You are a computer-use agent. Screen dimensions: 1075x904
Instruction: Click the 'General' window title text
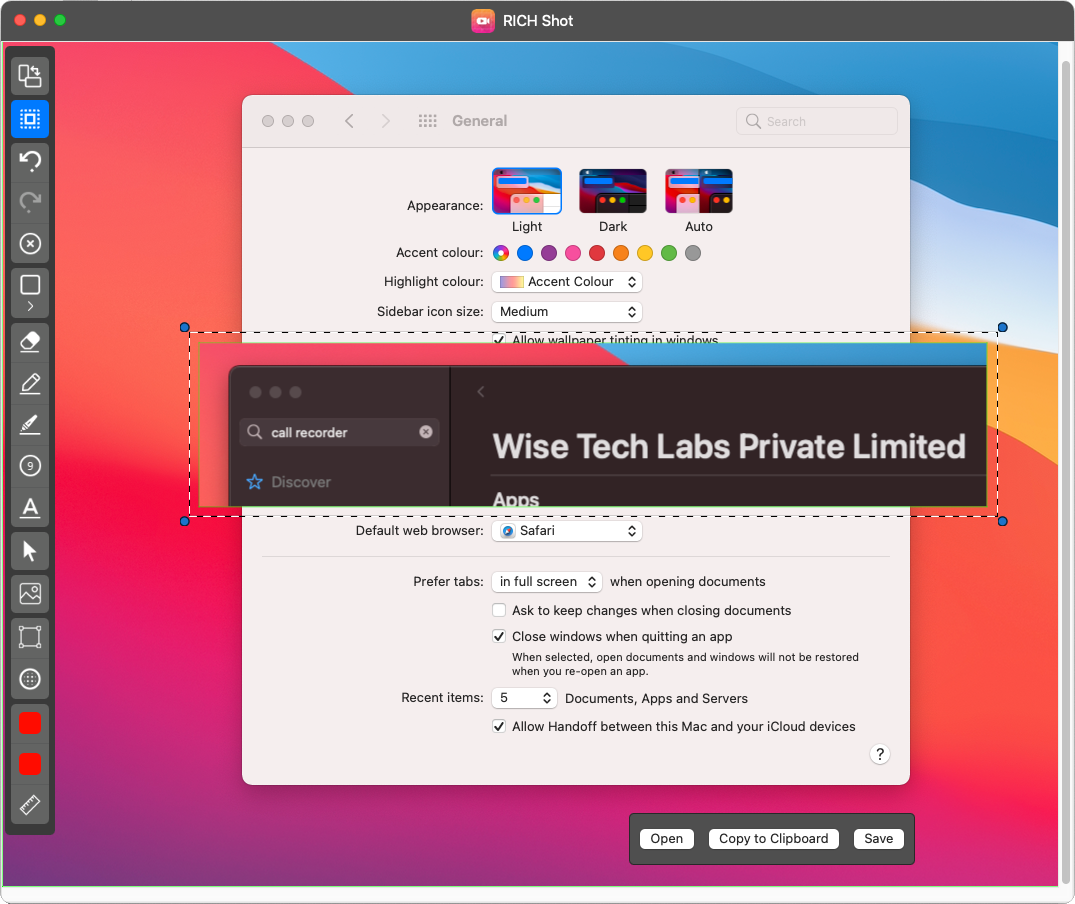(x=479, y=121)
